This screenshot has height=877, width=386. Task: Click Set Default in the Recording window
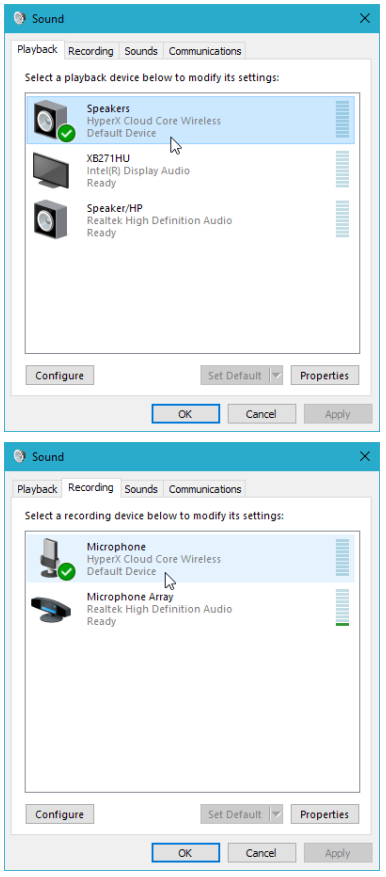click(235, 814)
